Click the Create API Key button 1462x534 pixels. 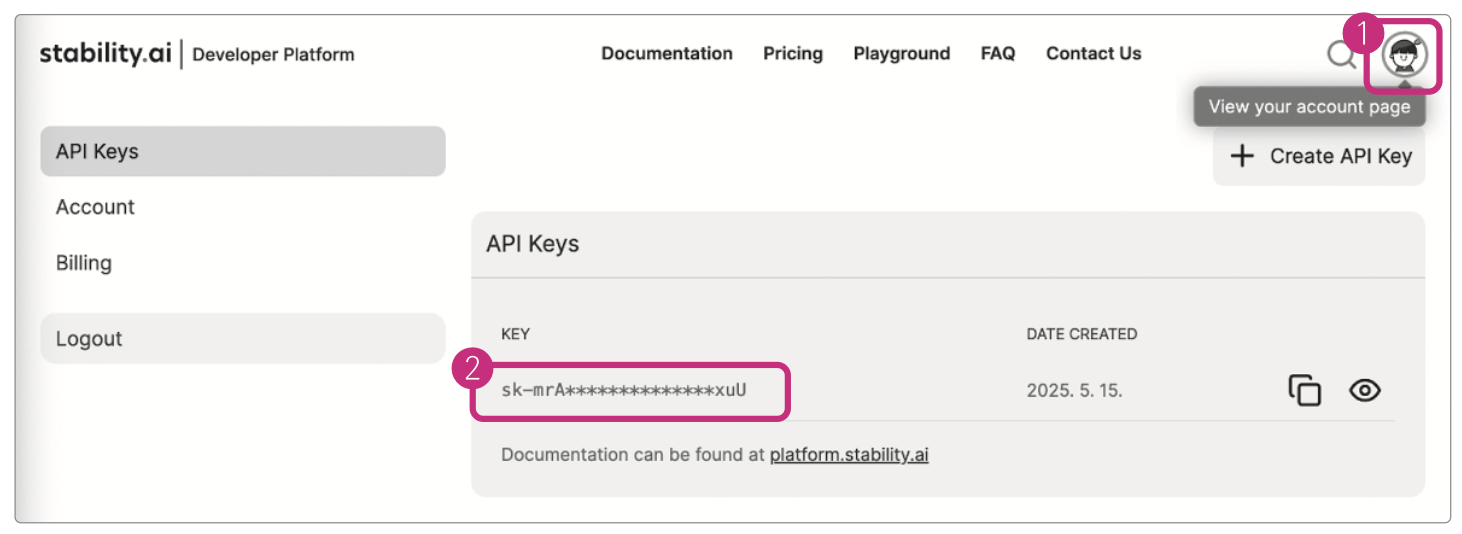pos(1319,156)
